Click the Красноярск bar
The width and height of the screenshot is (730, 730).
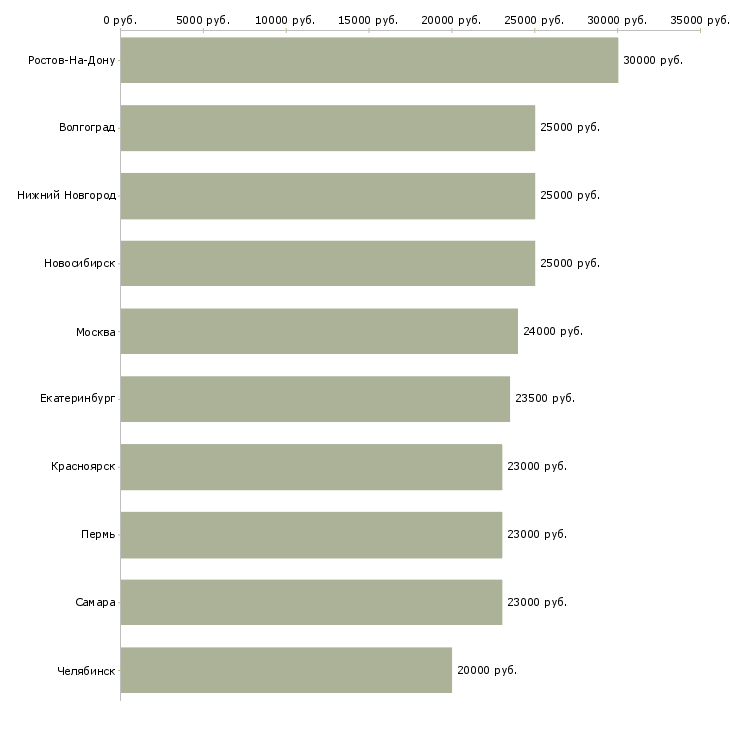point(311,467)
